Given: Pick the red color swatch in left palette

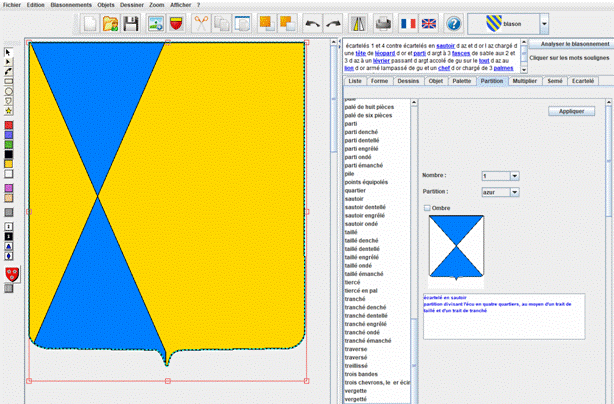Looking at the screenshot, I should (9, 125).
